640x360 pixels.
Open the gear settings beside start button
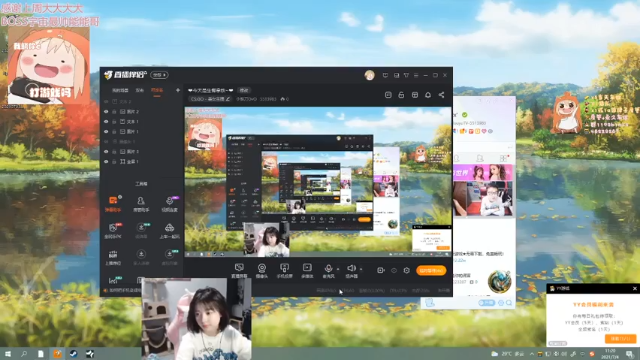[407, 270]
